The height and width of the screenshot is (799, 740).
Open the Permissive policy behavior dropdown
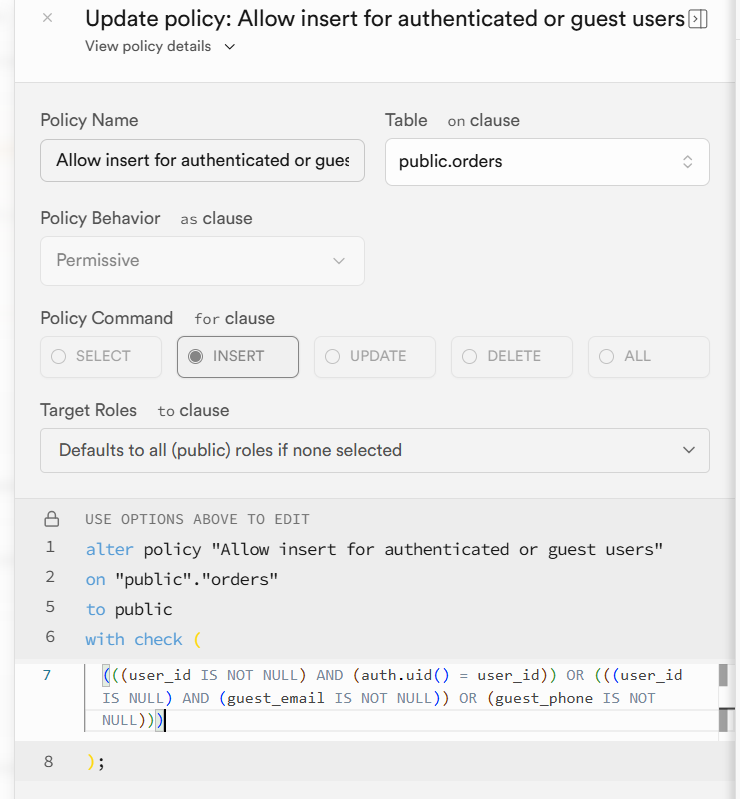tap(202, 260)
